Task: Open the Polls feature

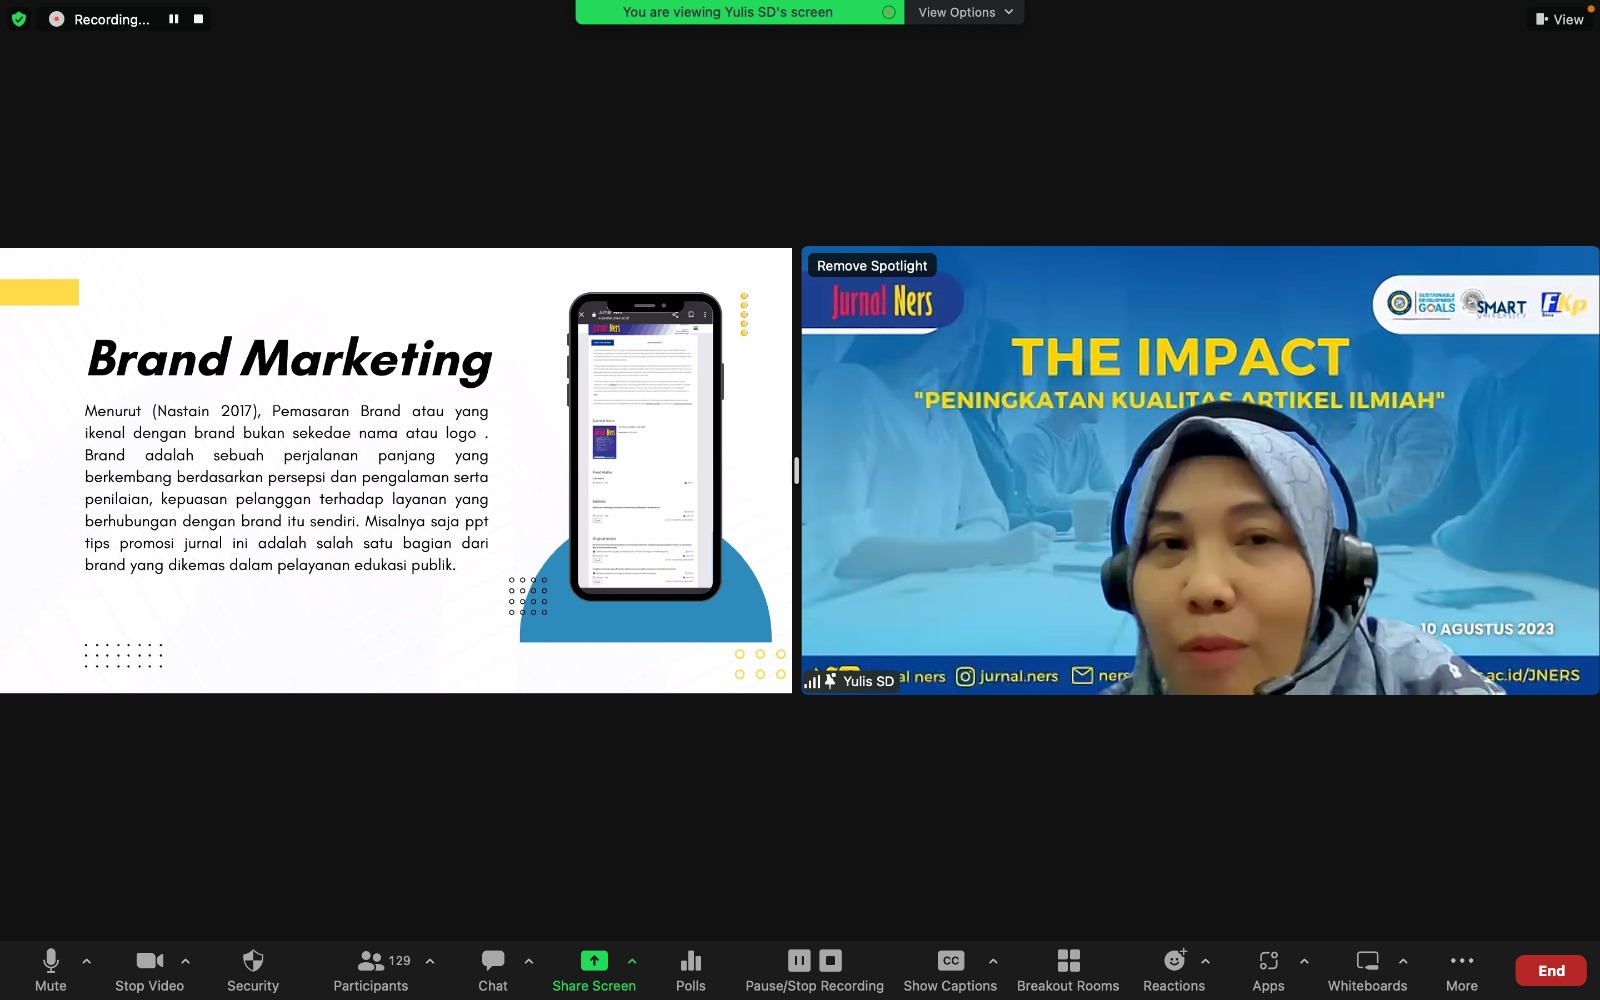Action: (x=690, y=961)
